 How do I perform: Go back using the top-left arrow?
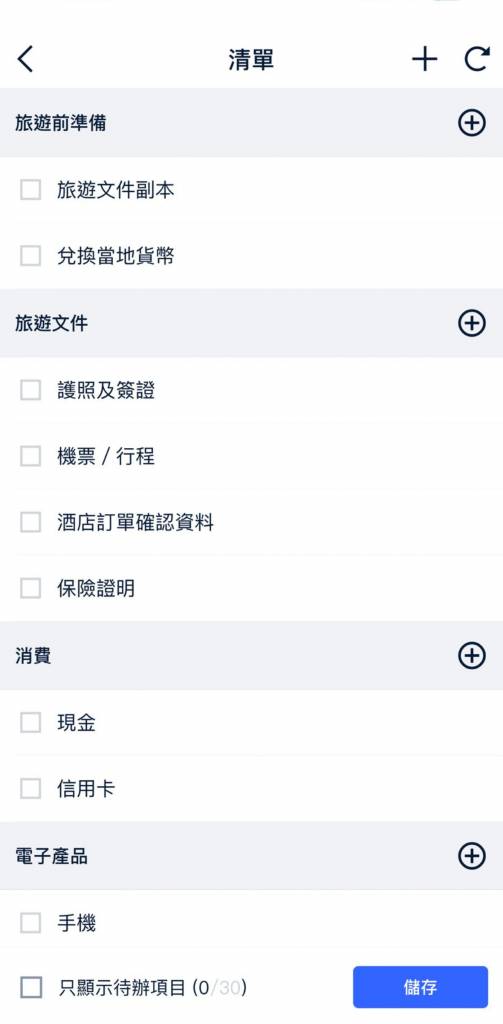click(25, 59)
